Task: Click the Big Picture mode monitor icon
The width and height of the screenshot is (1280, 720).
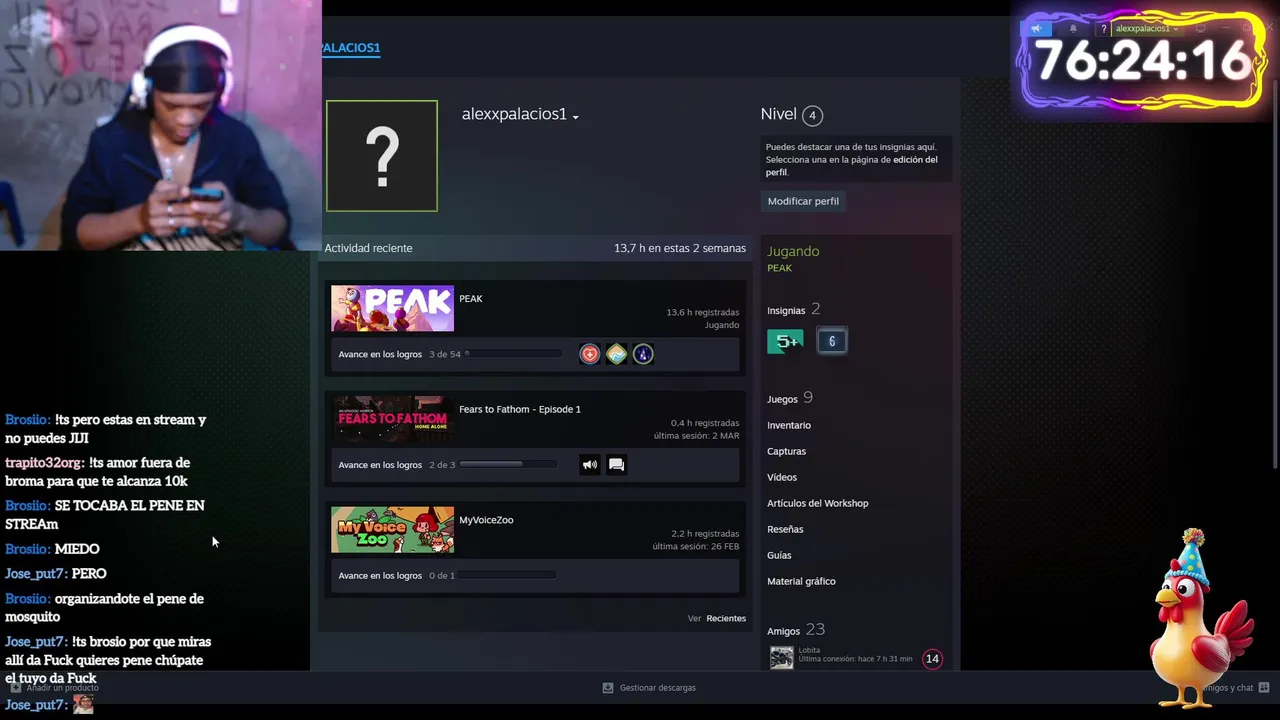Action: tap(1200, 29)
